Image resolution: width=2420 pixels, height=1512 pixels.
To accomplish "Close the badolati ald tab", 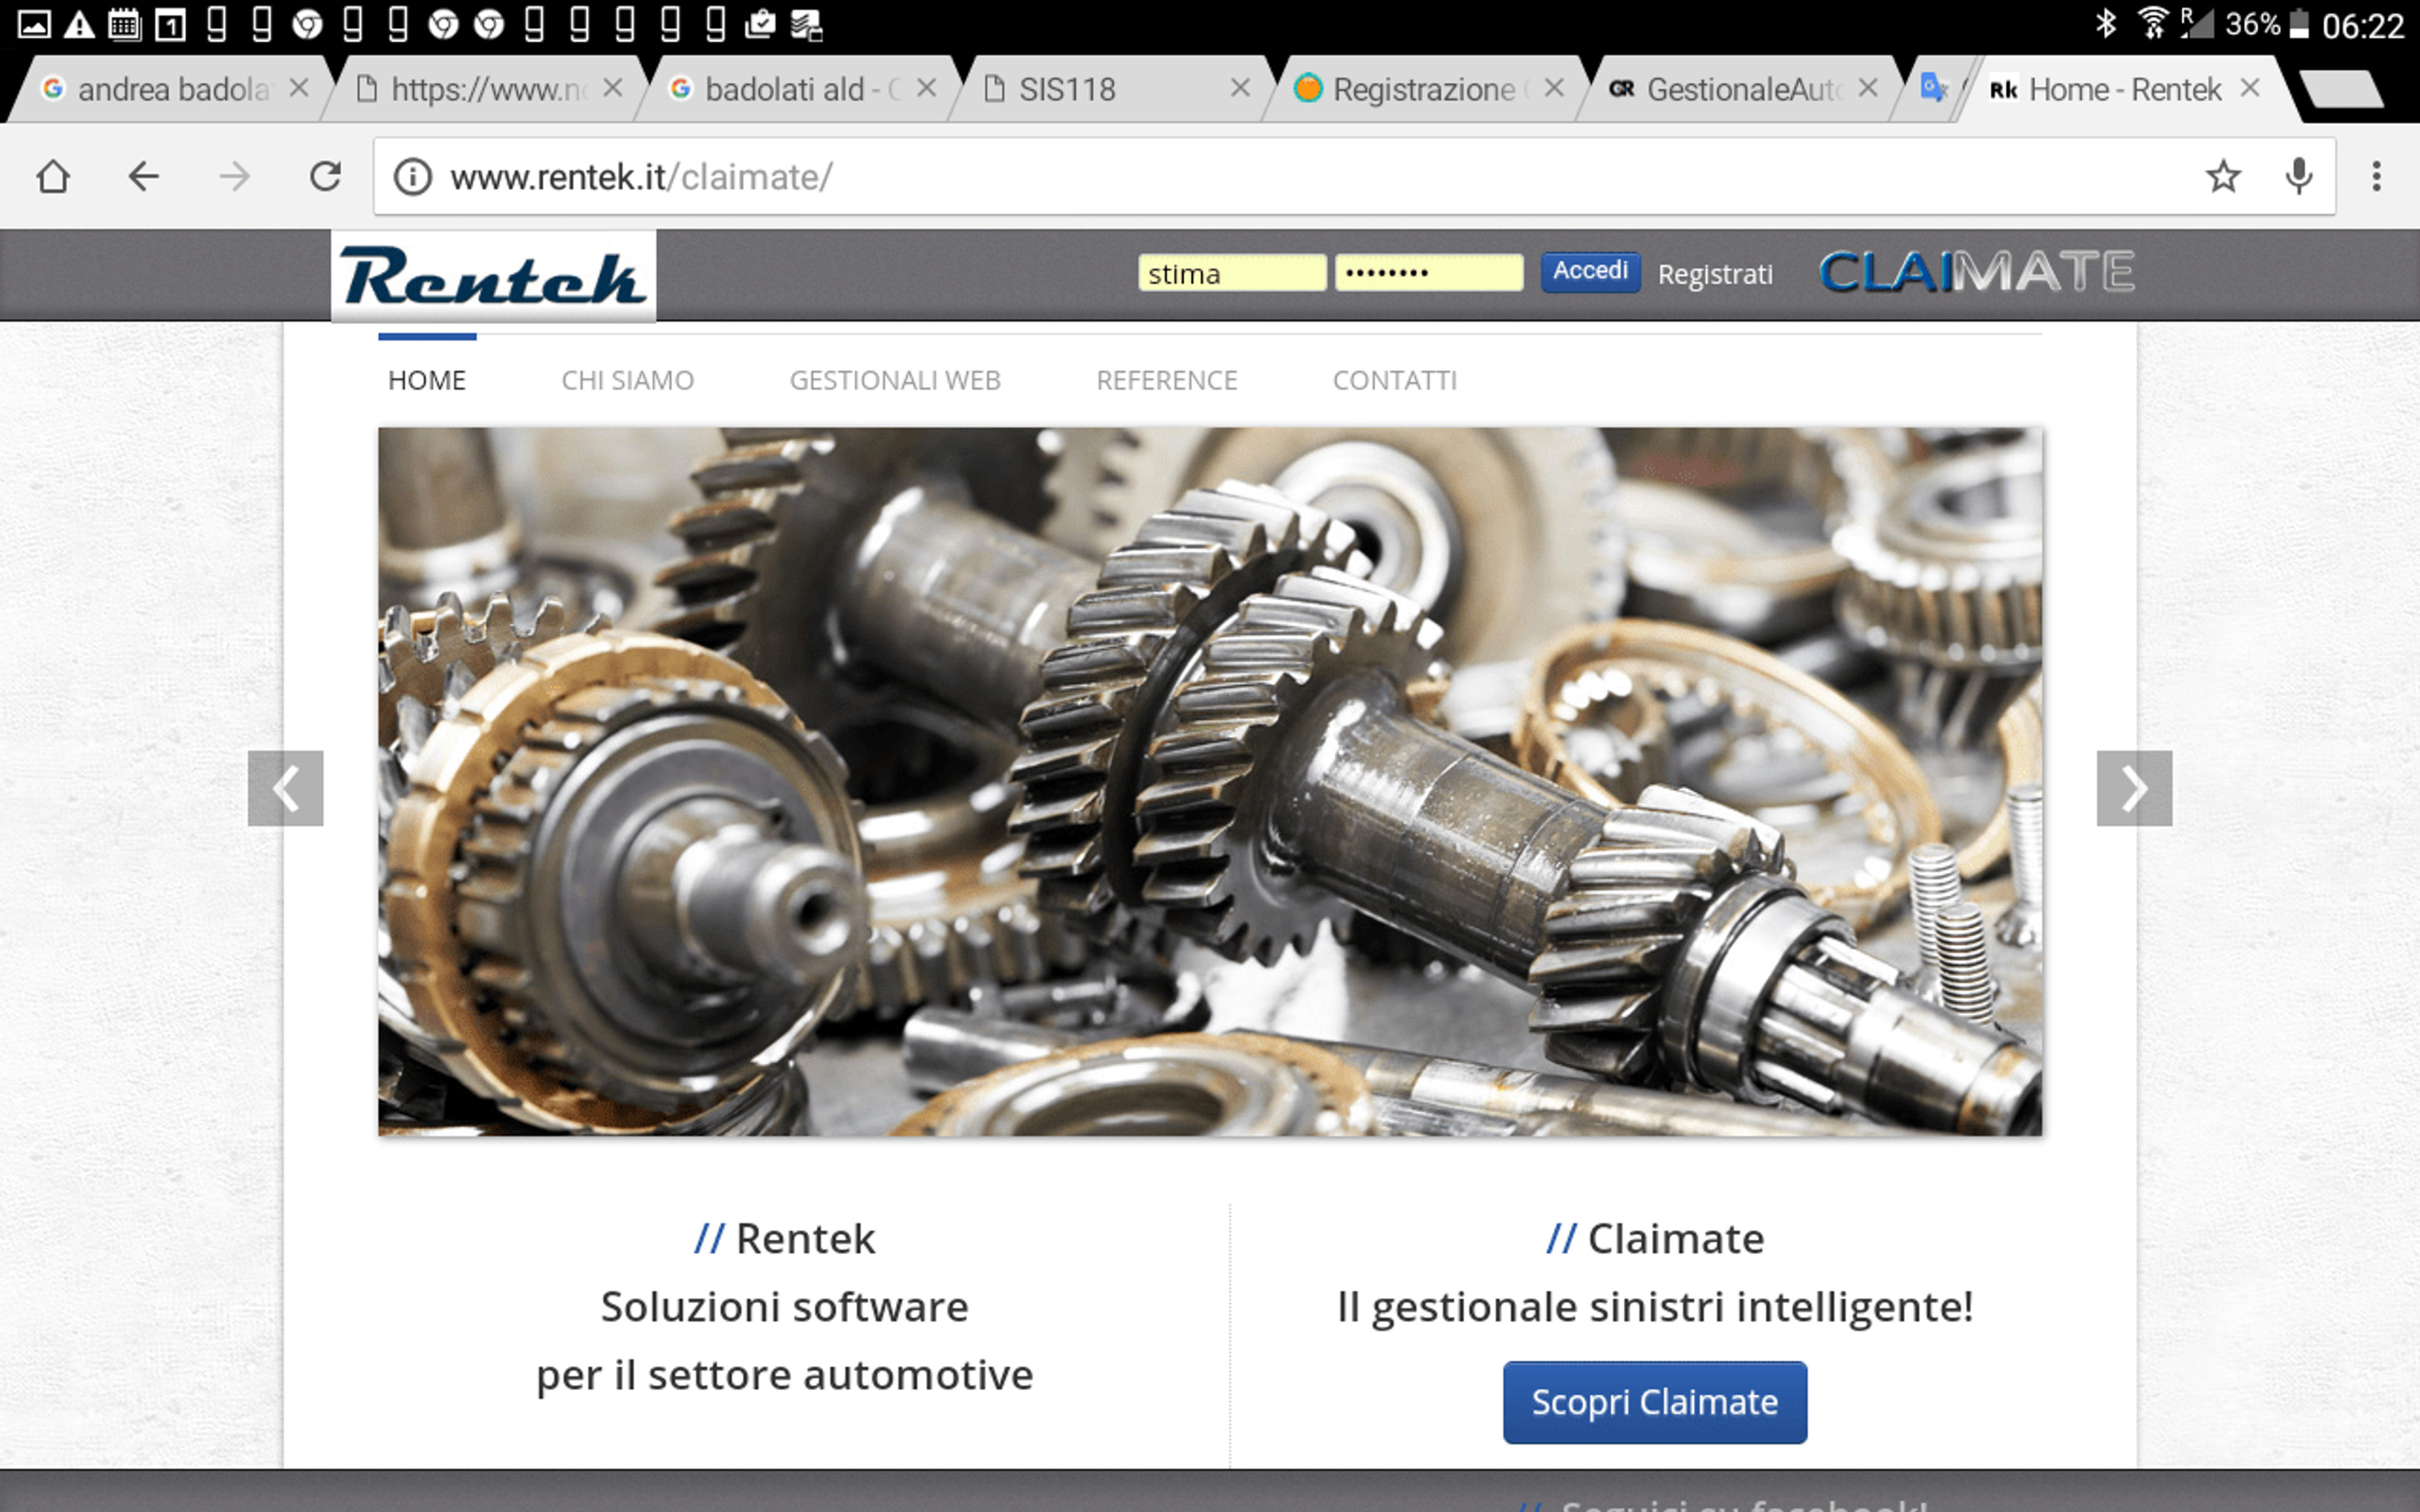I will 926,88.
